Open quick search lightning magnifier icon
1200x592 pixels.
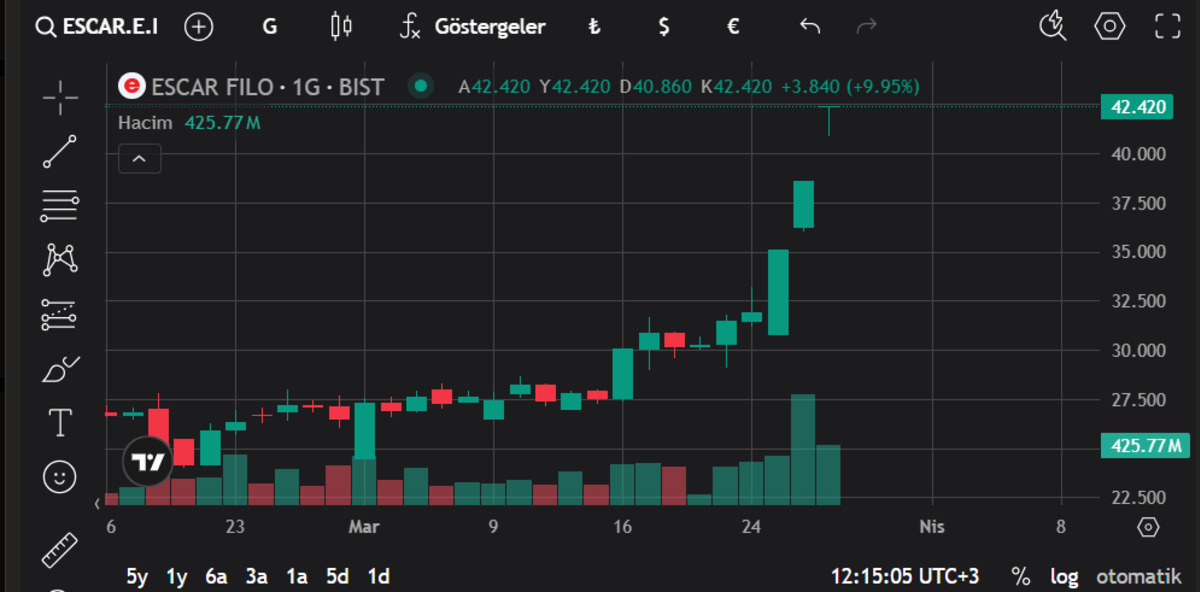point(1053,26)
